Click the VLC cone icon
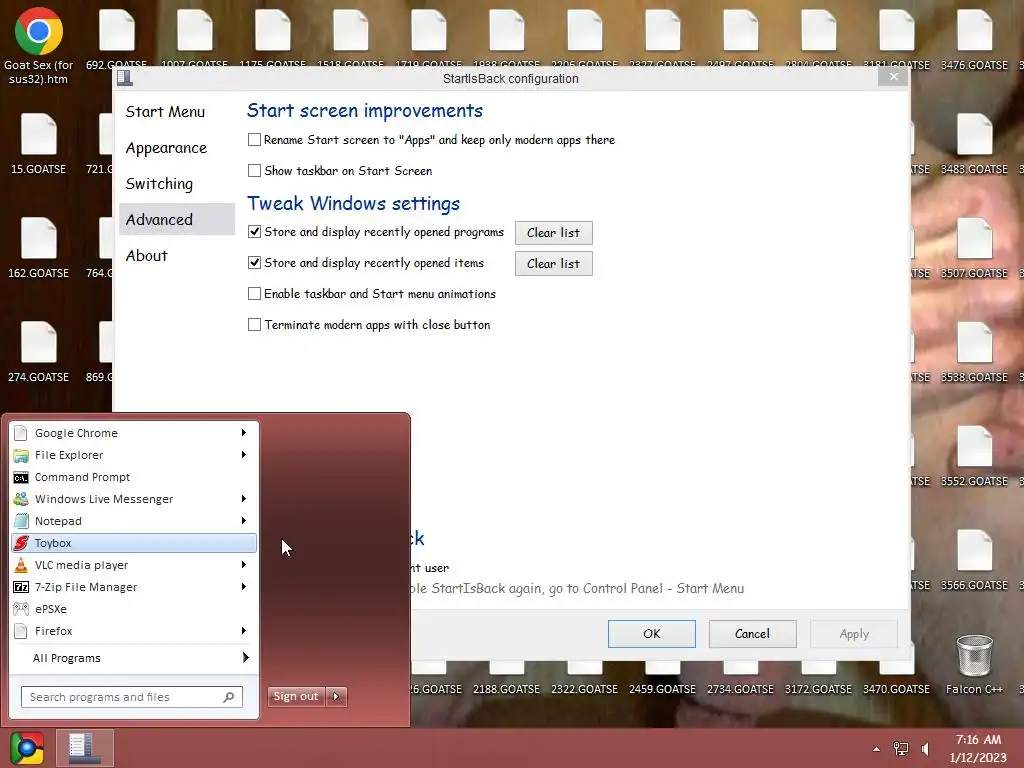This screenshot has height=768, width=1024. (x=21, y=565)
